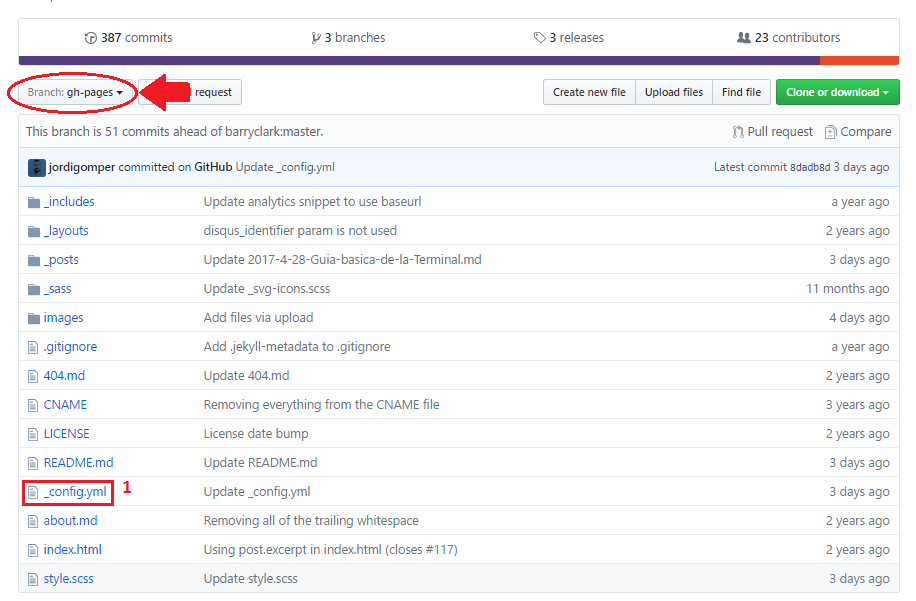Click commit message 'Update analytics snippet to use baseurl'

(313, 202)
